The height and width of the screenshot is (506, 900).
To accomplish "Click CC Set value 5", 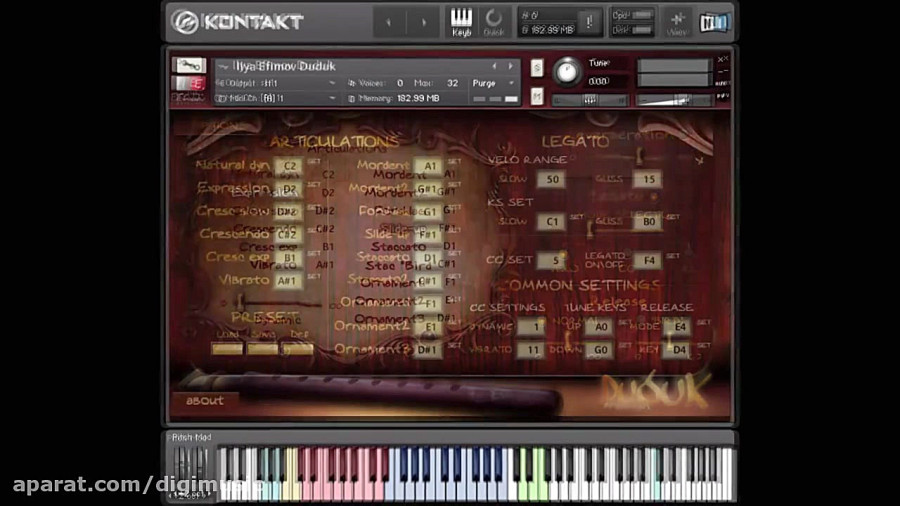I will [553, 260].
